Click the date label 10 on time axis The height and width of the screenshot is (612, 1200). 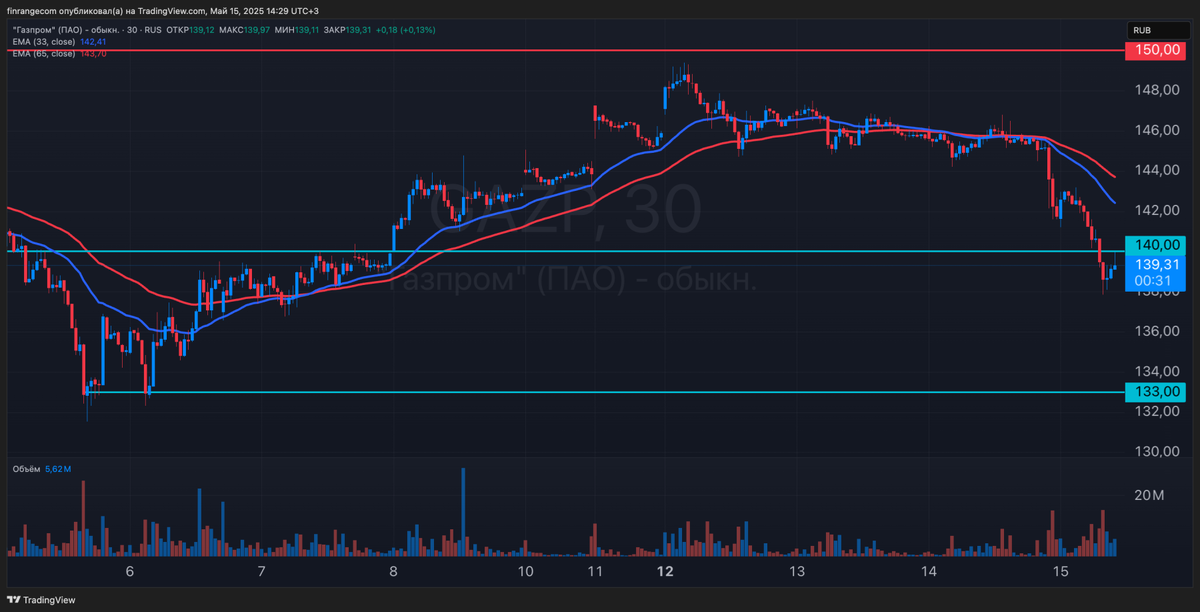click(x=526, y=571)
